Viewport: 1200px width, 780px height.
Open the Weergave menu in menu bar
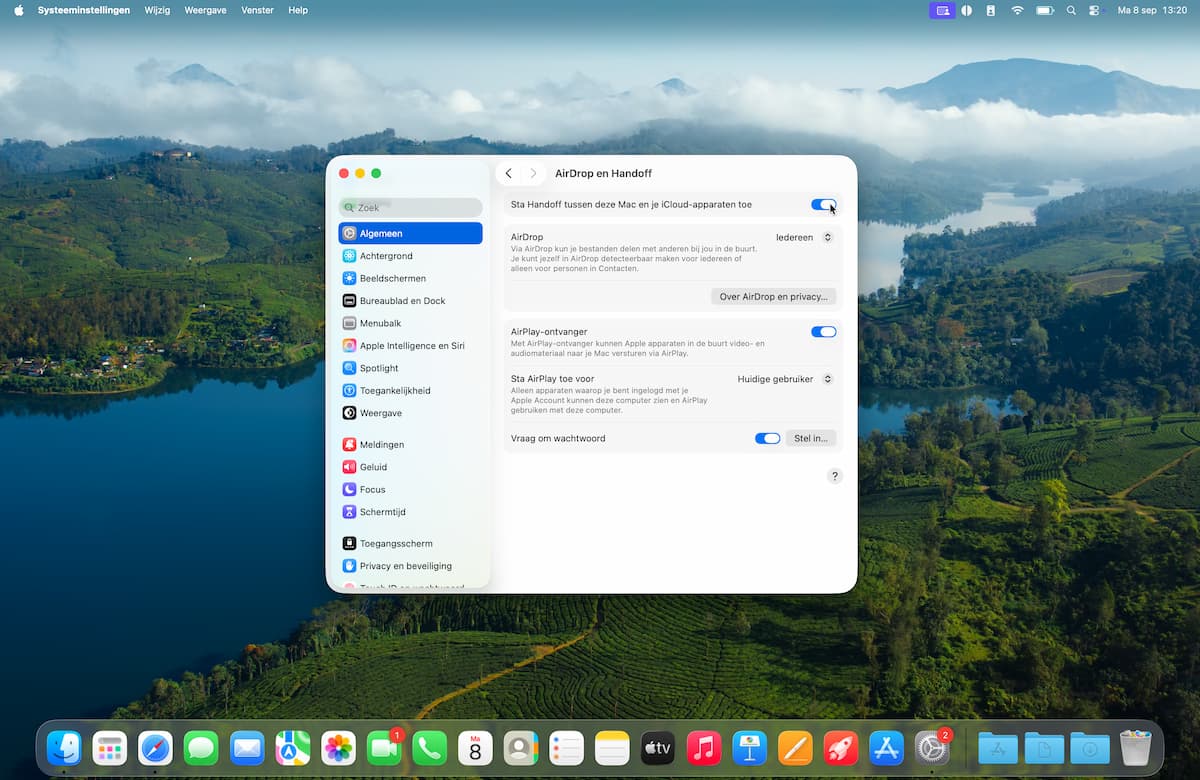205,10
